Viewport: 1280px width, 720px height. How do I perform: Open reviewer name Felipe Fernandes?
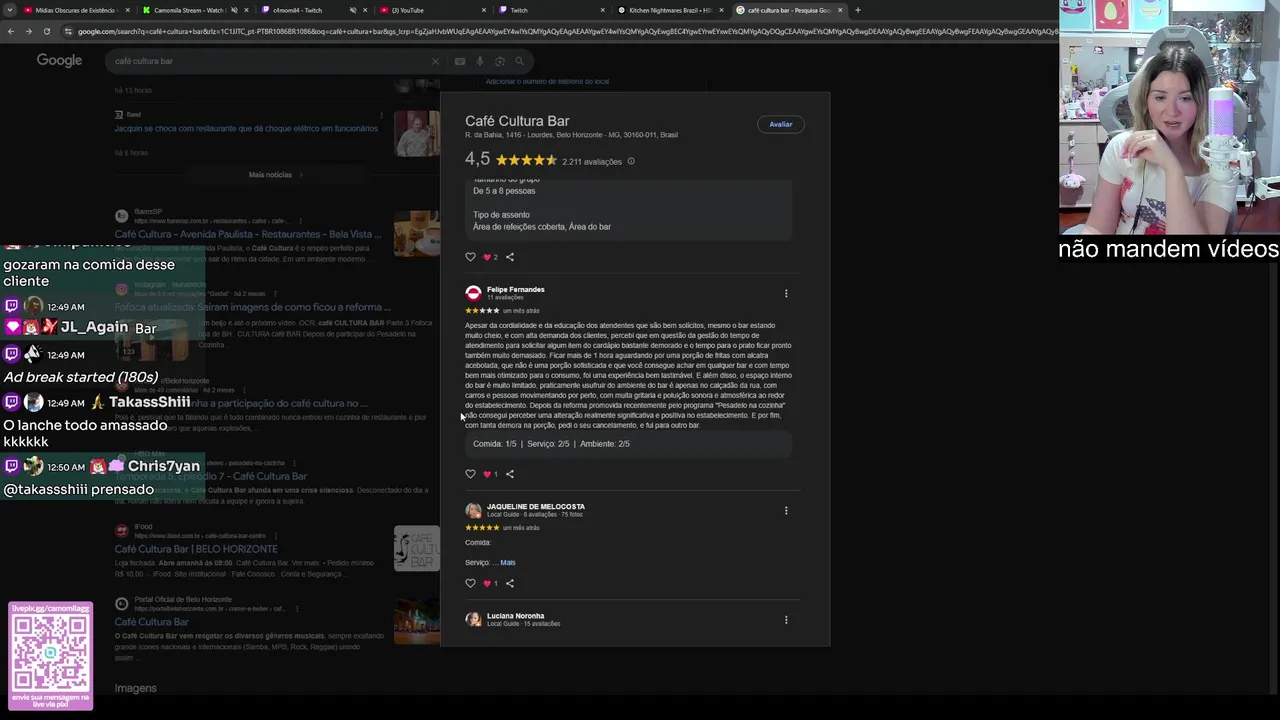click(515, 289)
